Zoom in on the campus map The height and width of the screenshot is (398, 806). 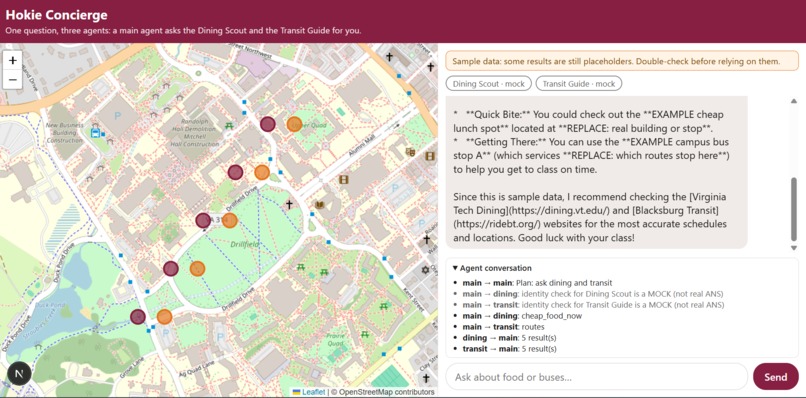pyautogui.click(x=13, y=60)
